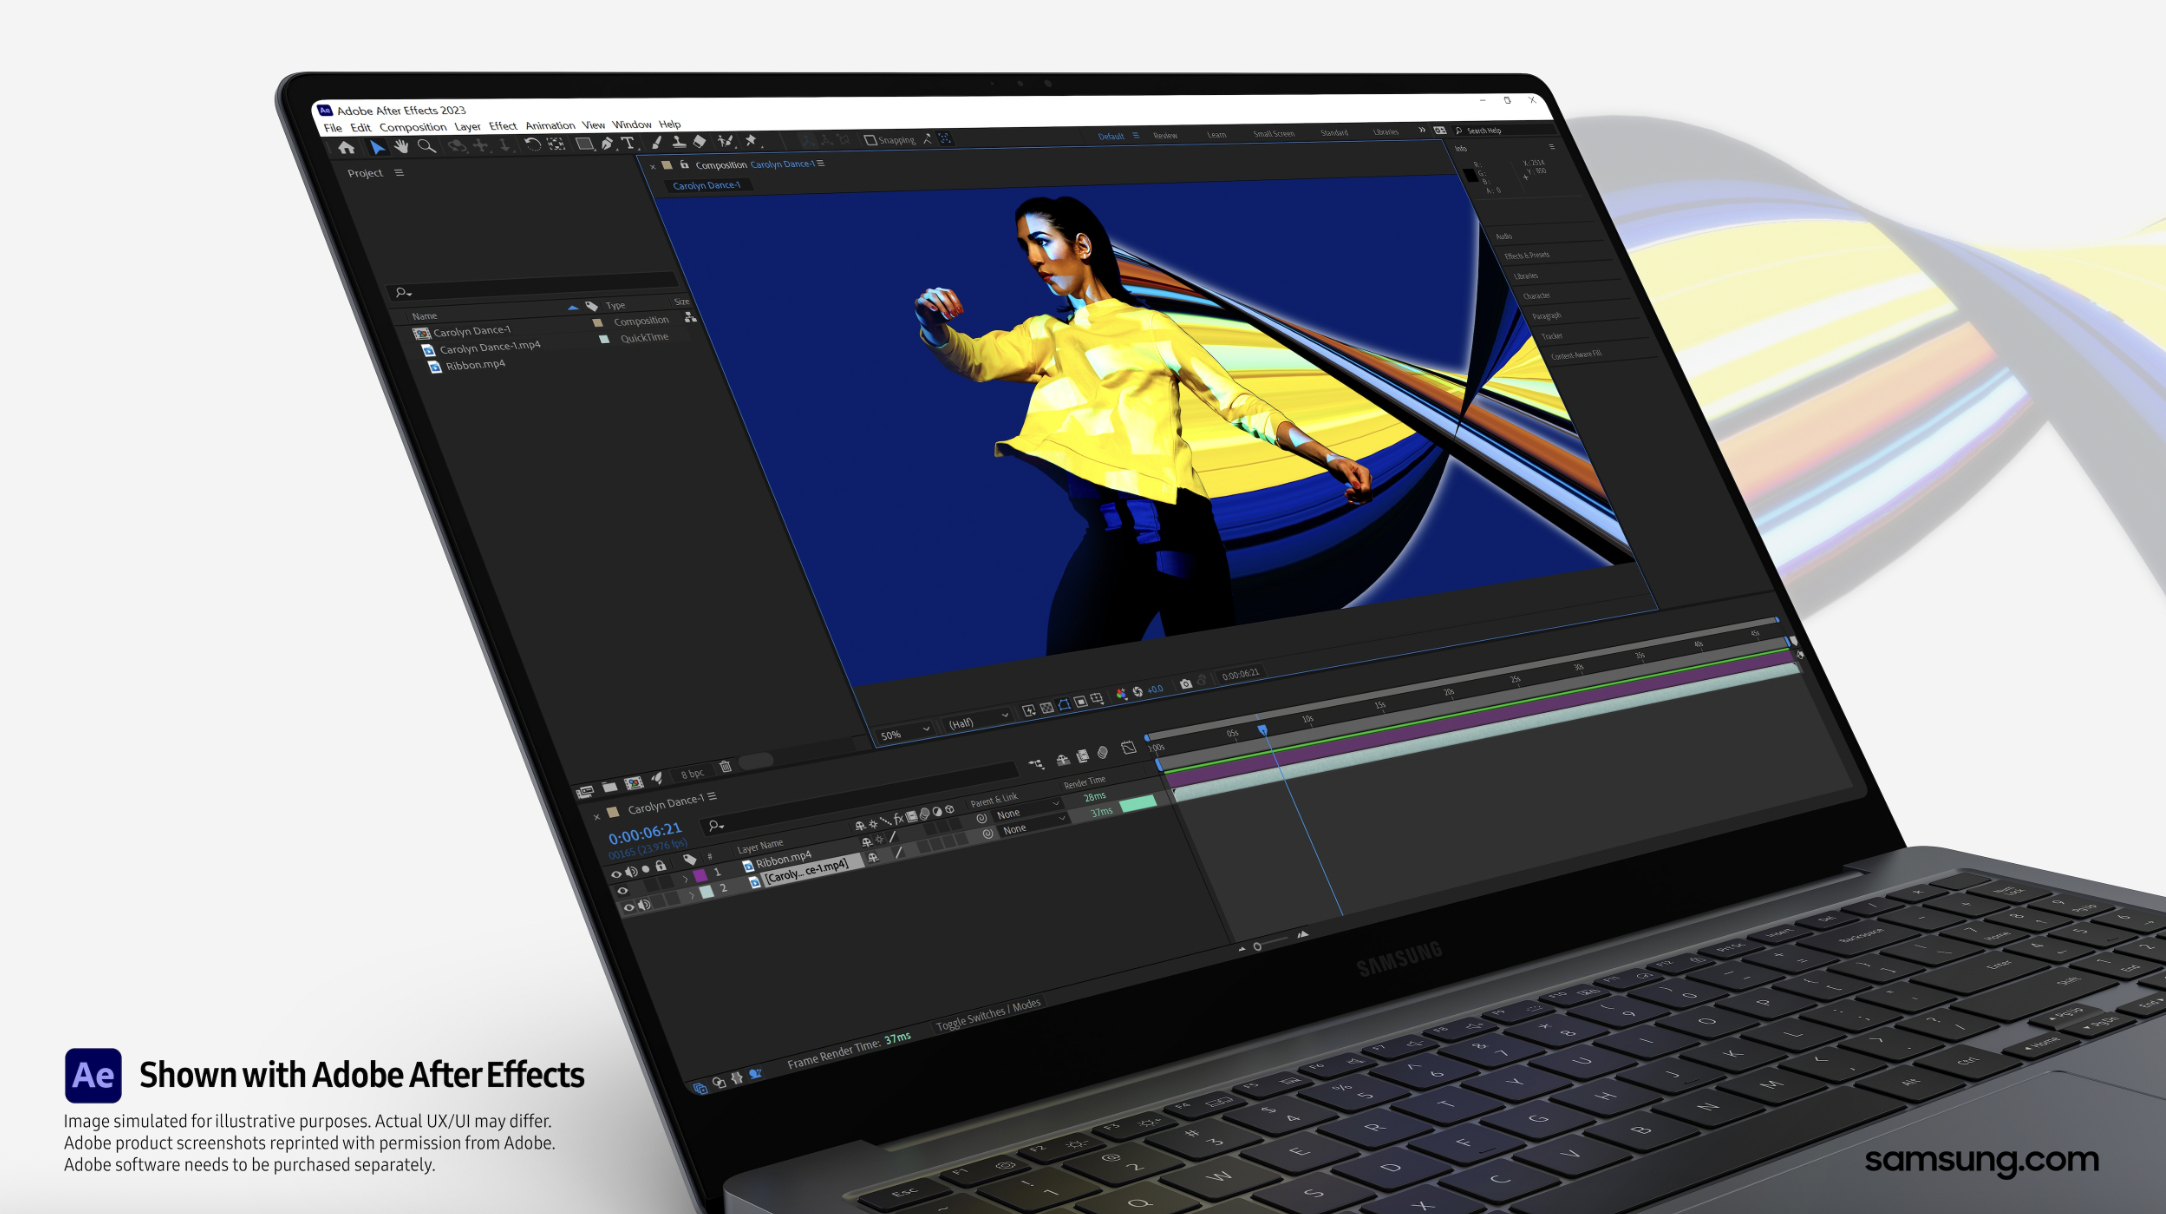Pick the Pen tool
2166x1214 pixels.
point(607,144)
